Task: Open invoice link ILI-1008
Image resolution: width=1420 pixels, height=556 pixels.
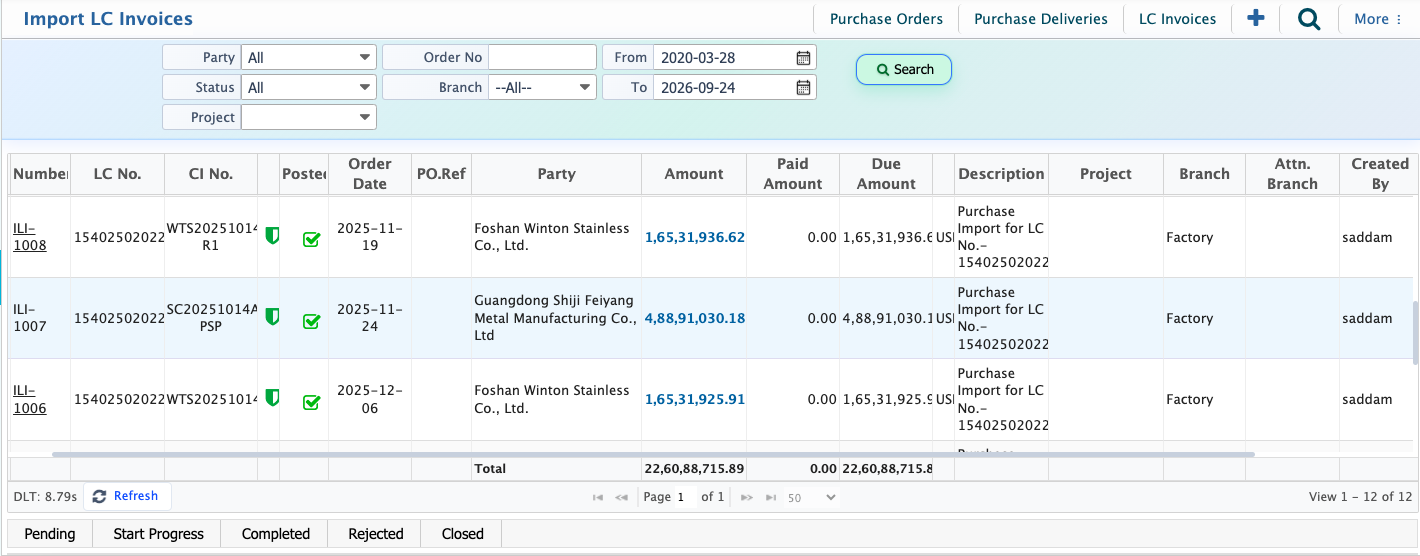Action: point(30,237)
